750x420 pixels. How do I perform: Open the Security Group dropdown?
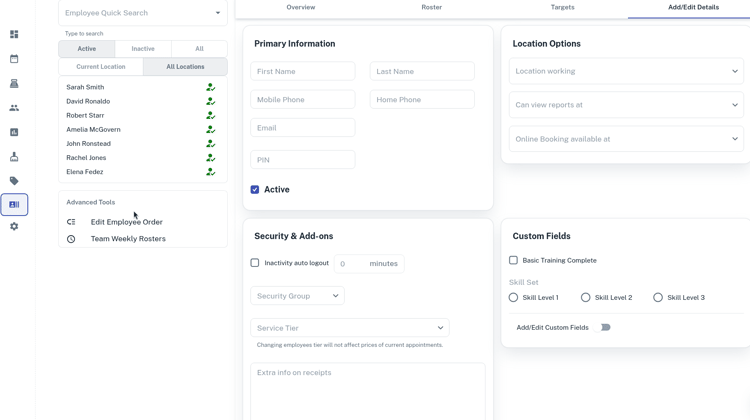pyautogui.click(x=297, y=296)
